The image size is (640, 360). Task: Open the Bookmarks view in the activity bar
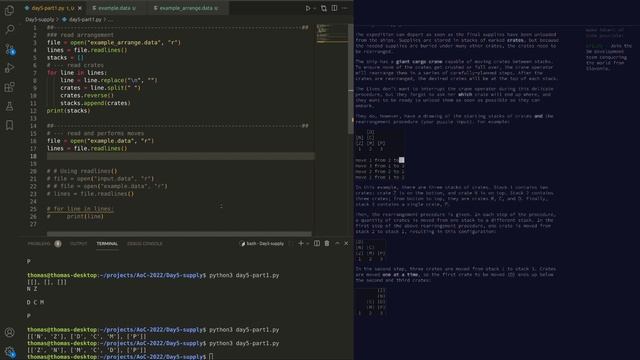click(x=9, y=125)
